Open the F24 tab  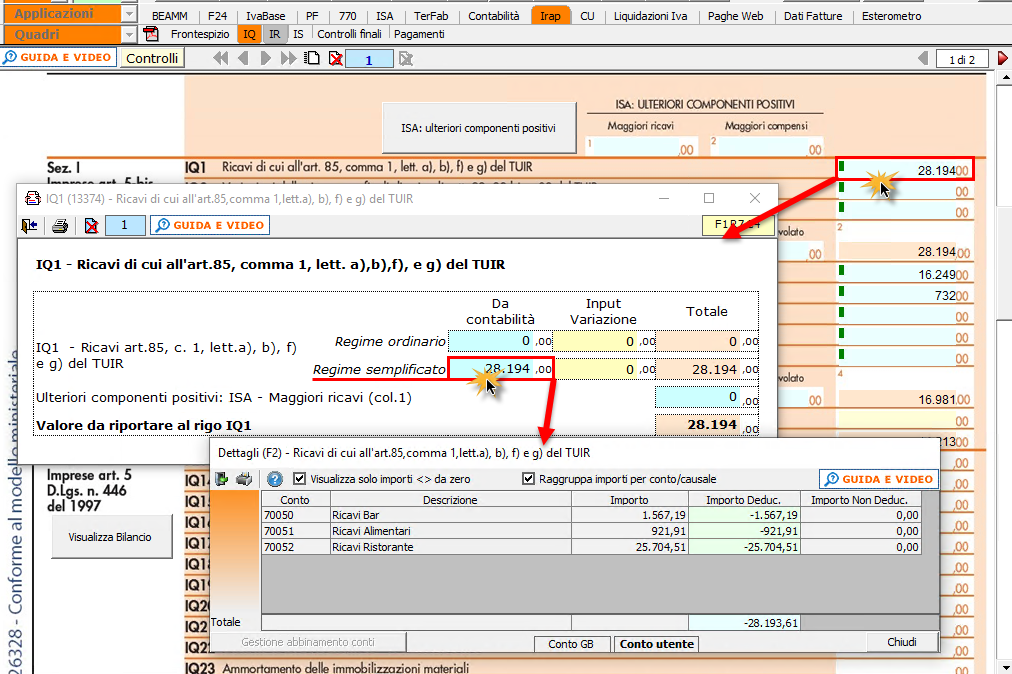tap(218, 15)
